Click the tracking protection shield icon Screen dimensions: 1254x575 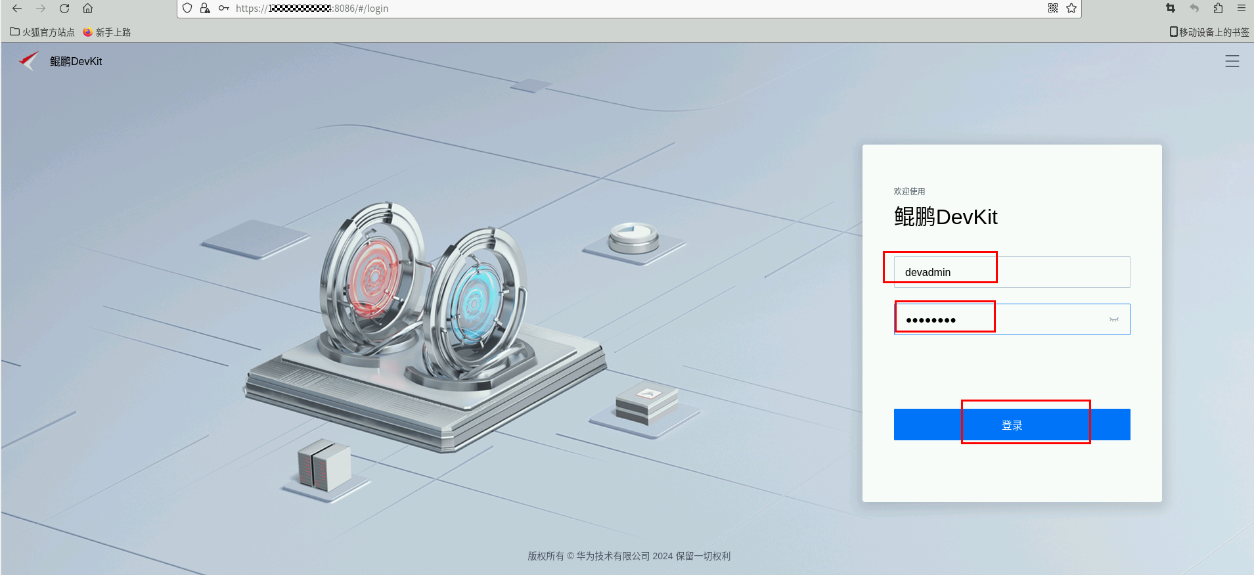point(187,8)
